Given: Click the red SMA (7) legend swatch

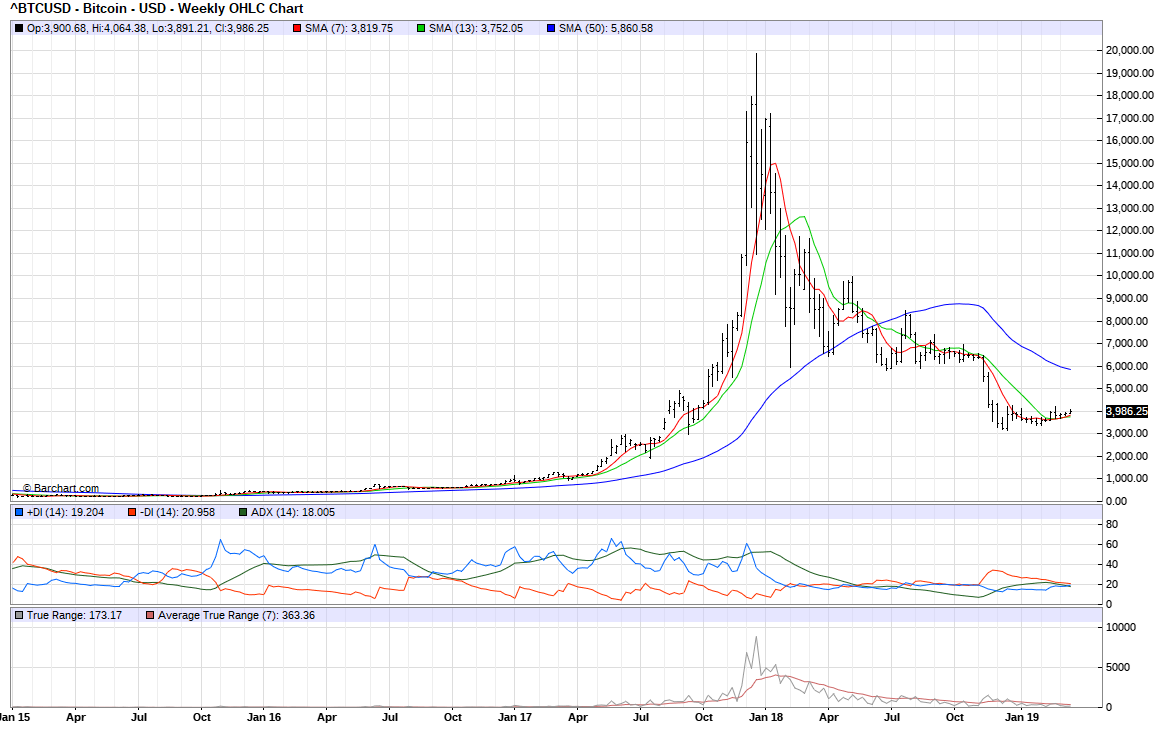Looking at the screenshot, I should click(x=298, y=28).
